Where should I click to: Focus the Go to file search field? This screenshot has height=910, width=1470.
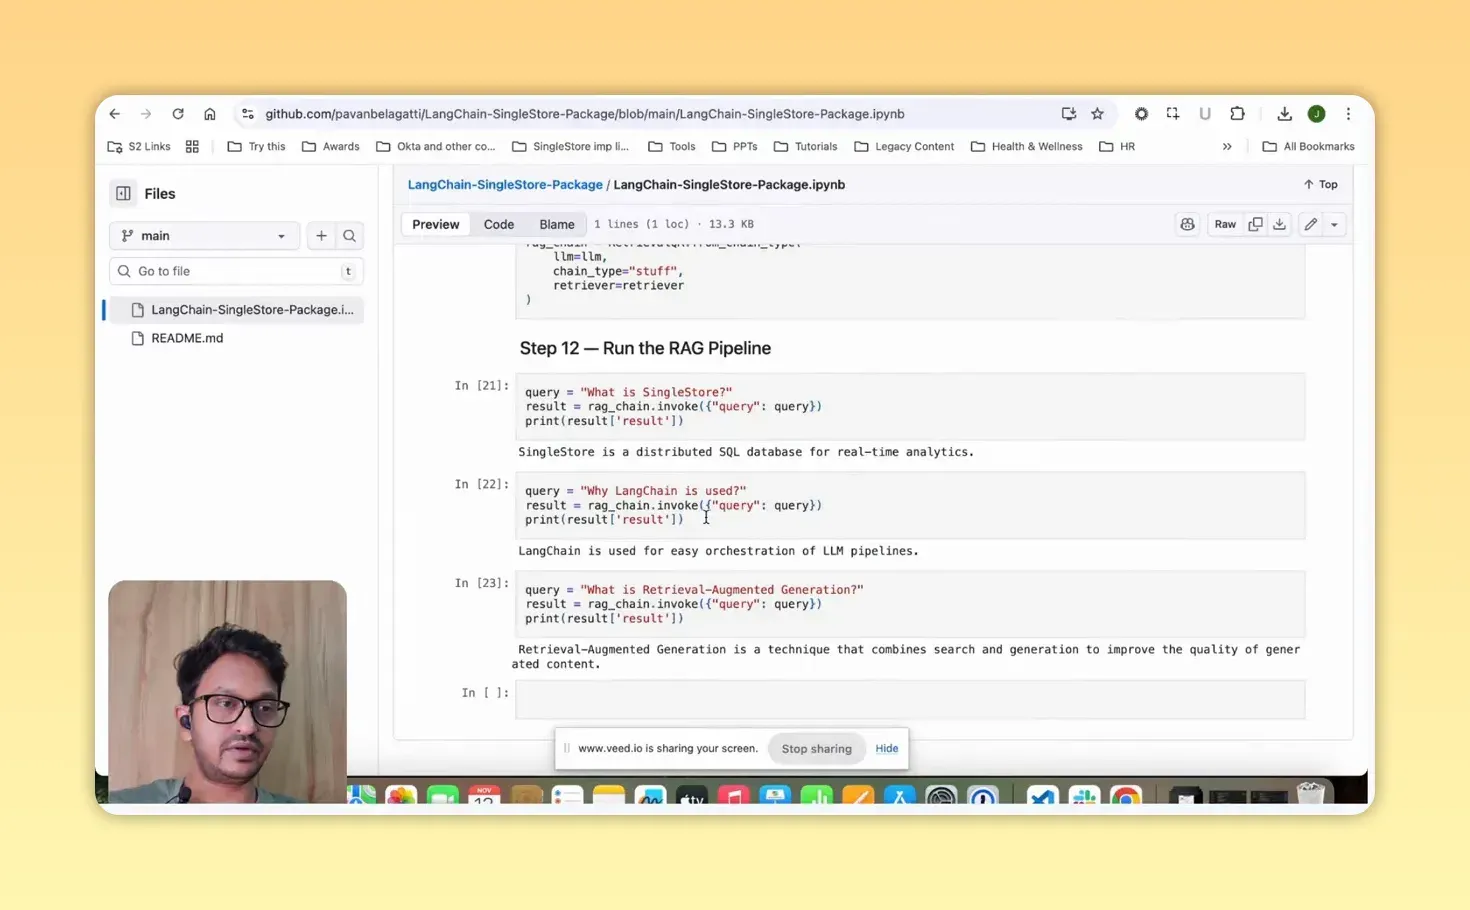(236, 272)
